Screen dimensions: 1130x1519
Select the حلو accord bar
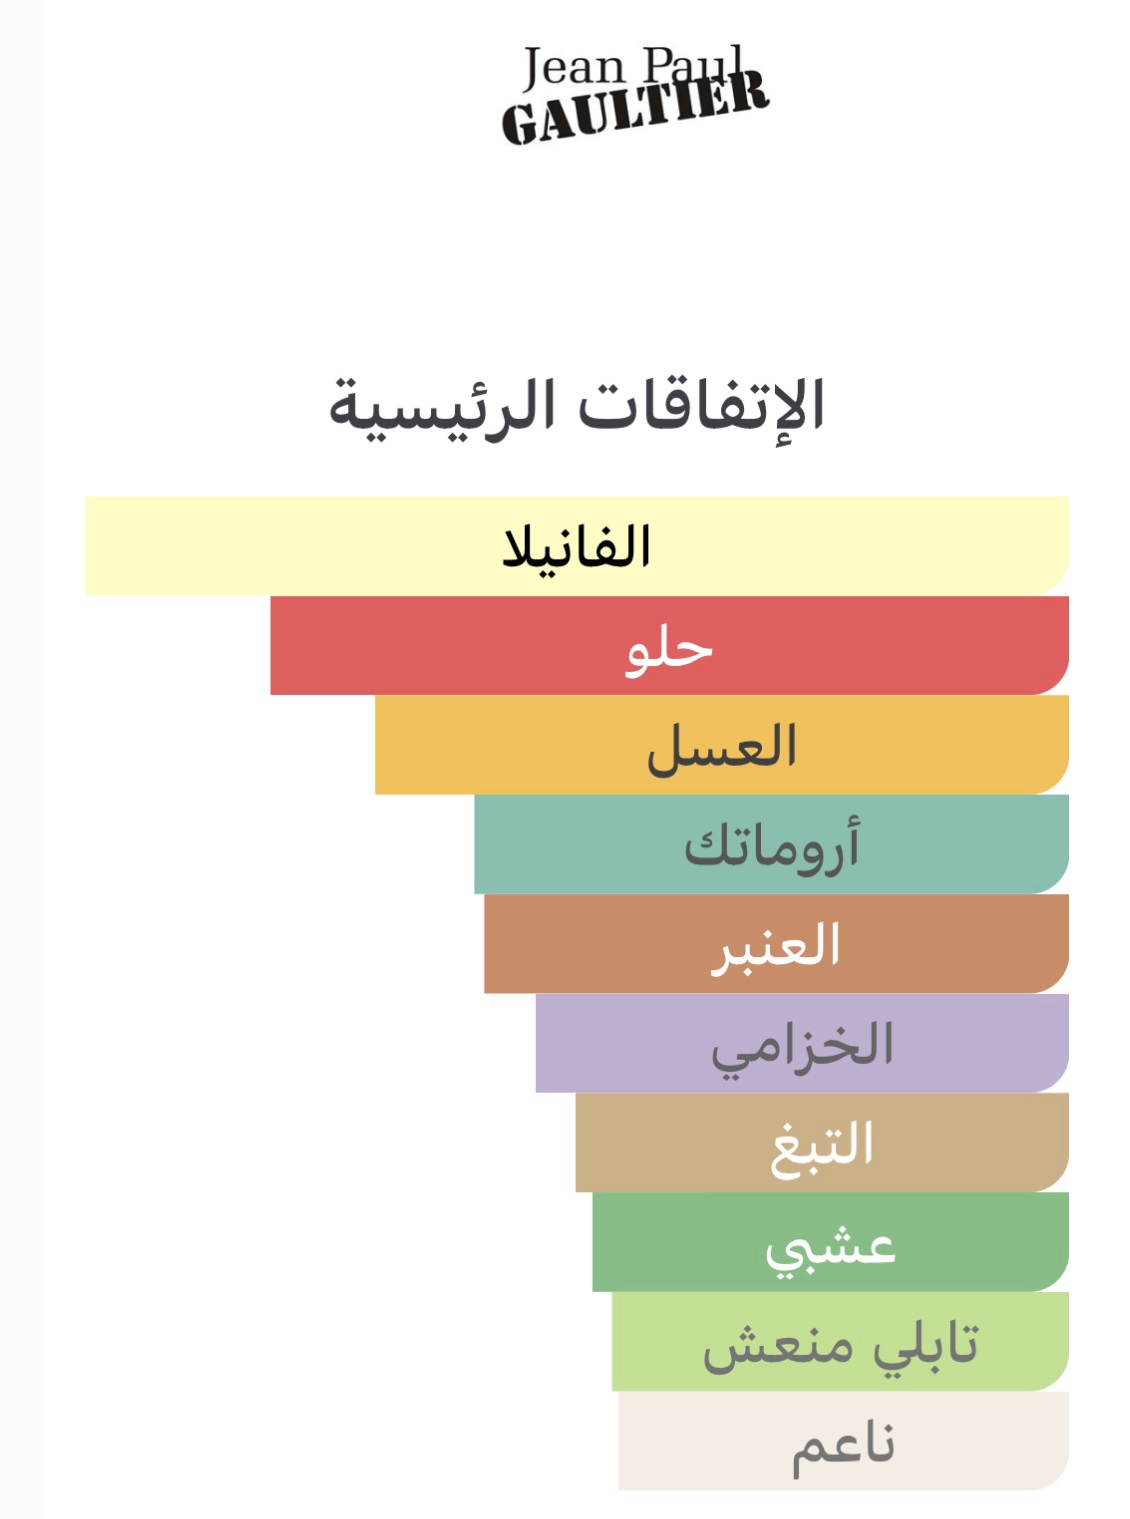pyautogui.click(x=669, y=646)
